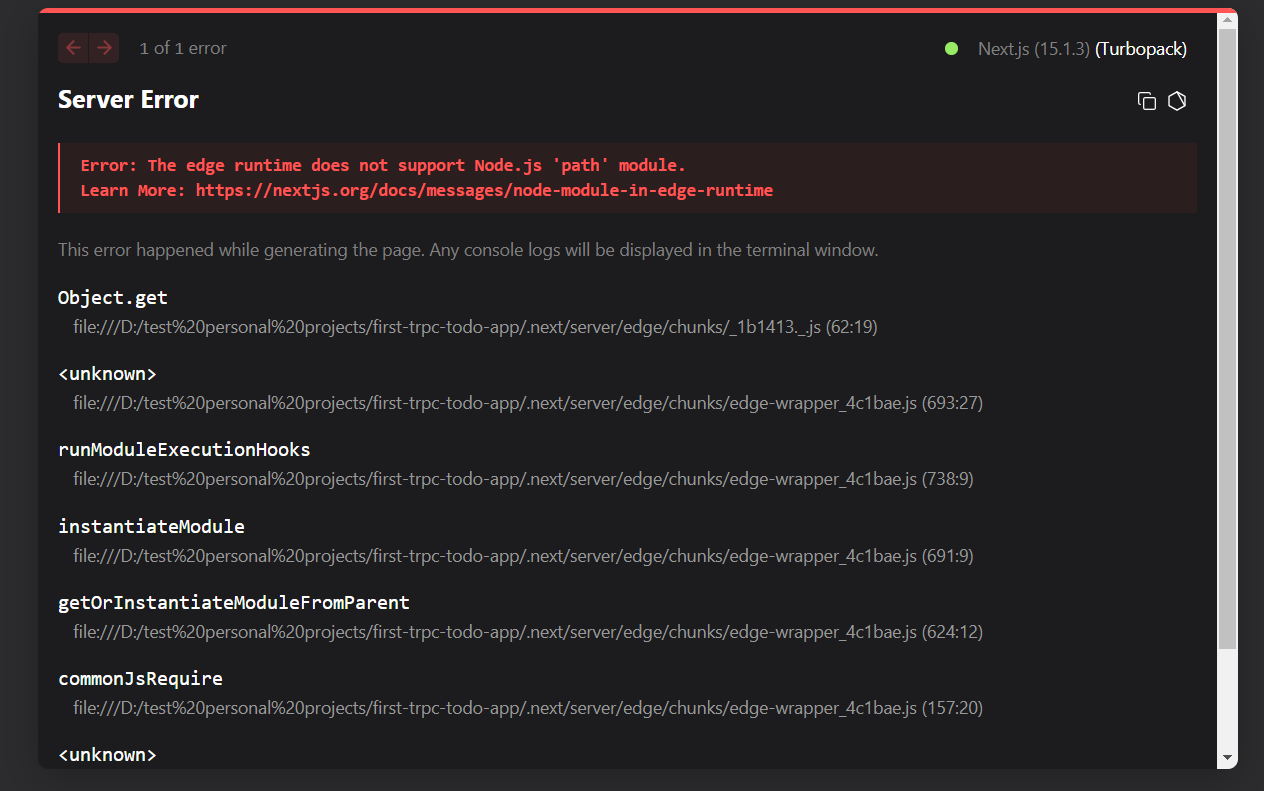Go to next error arrow

(x=104, y=48)
